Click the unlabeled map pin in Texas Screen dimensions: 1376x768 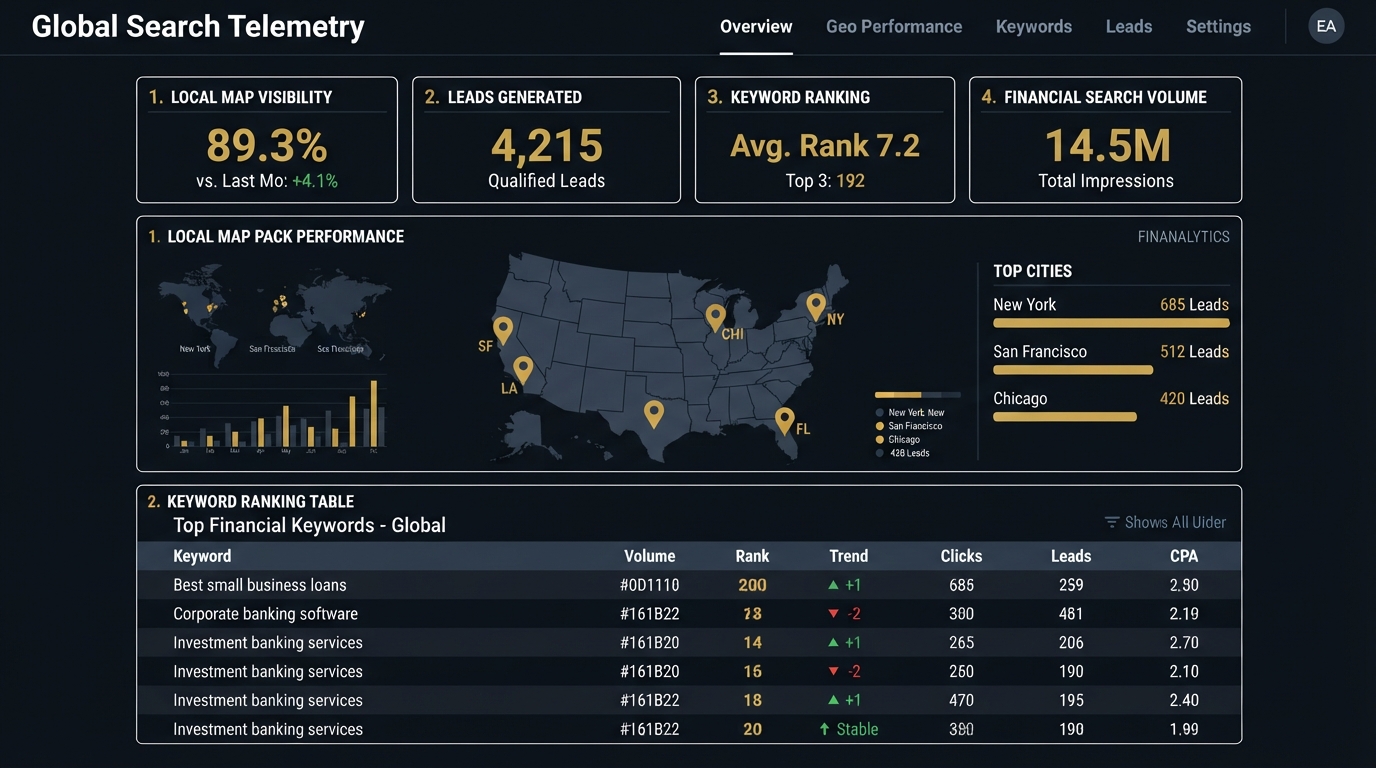click(654, 413)
